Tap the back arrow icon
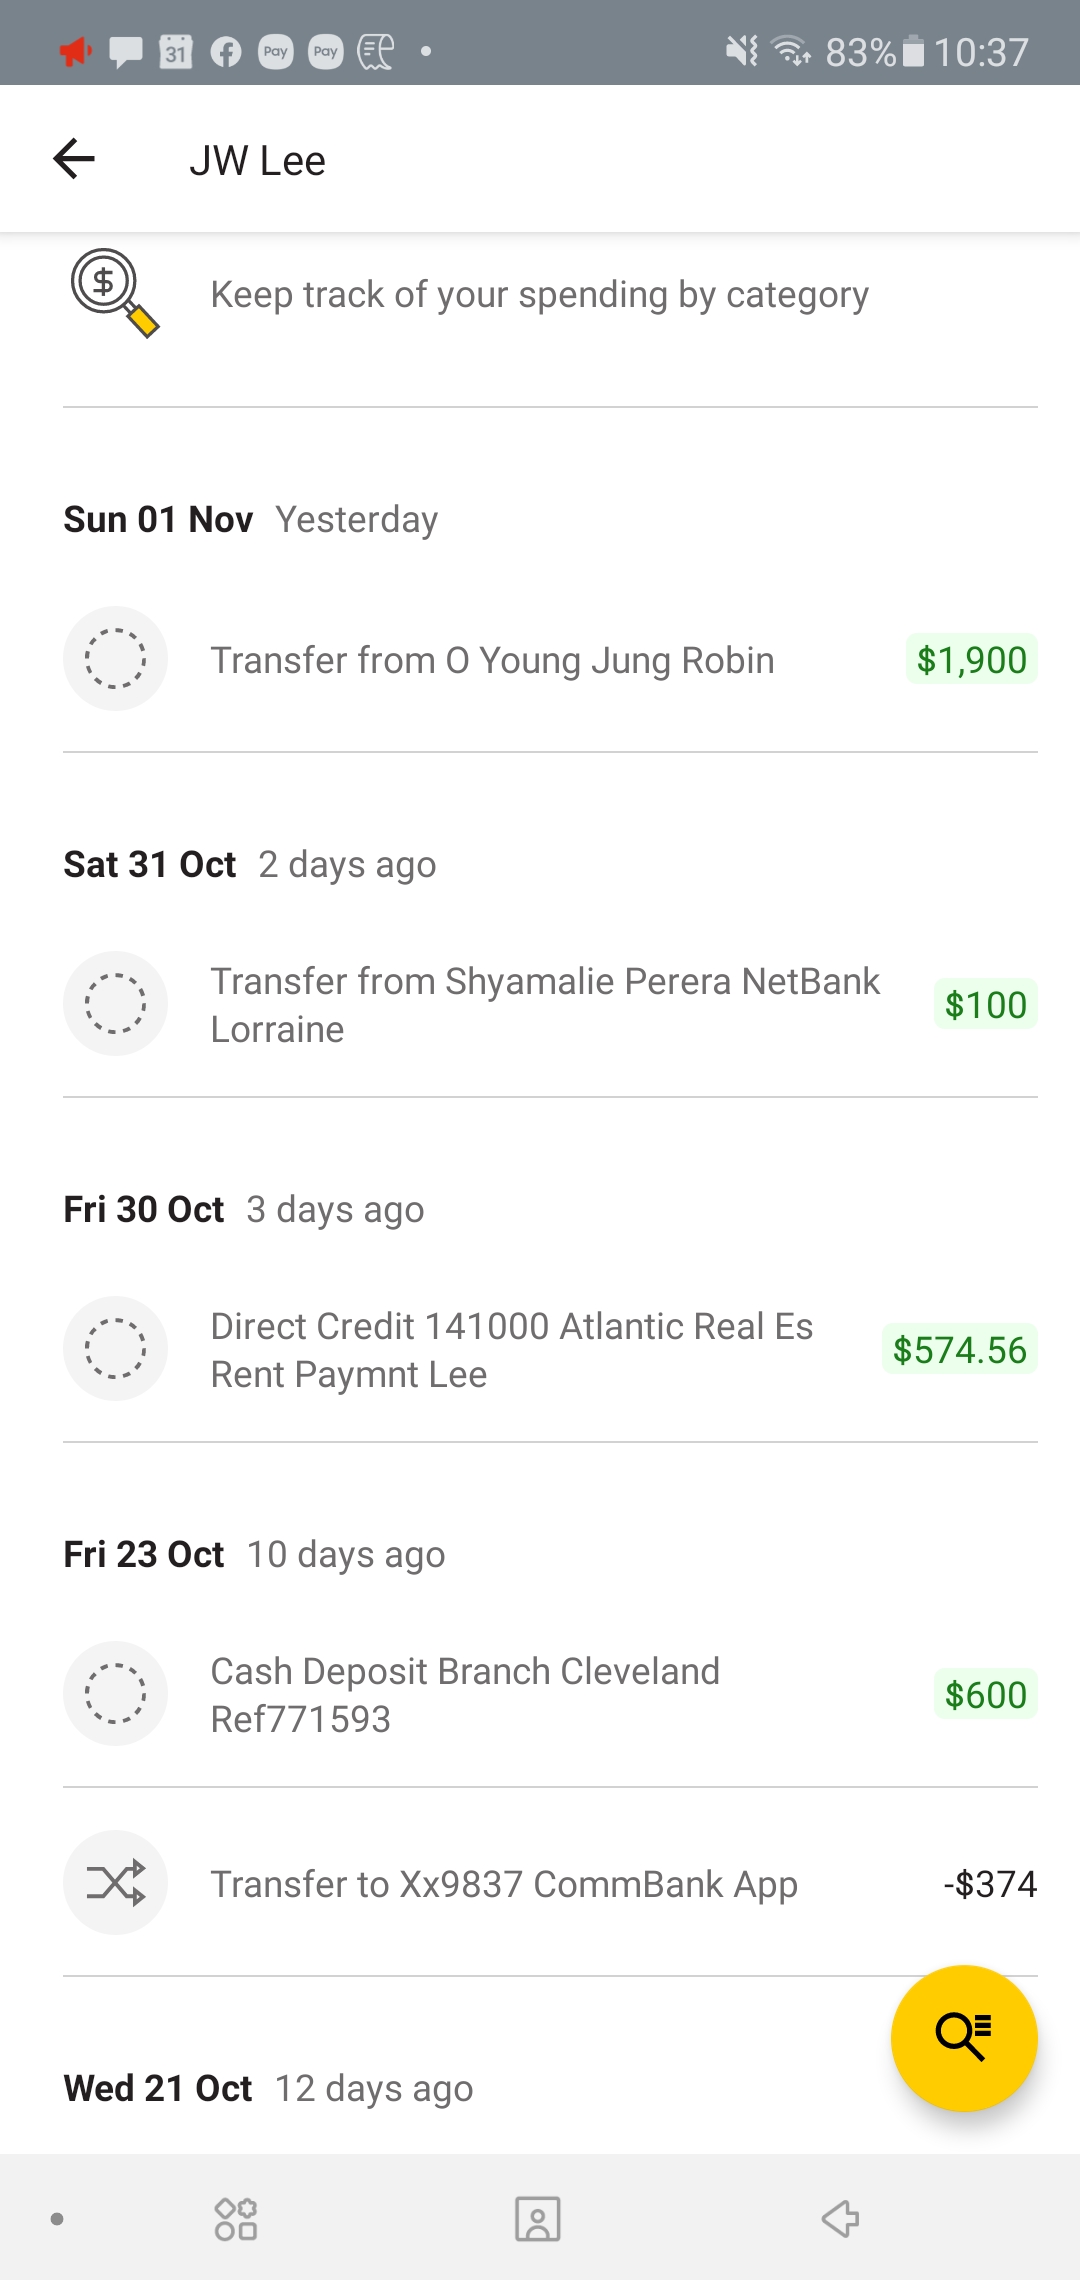The image size is (1080, 2280). [74, 159]
